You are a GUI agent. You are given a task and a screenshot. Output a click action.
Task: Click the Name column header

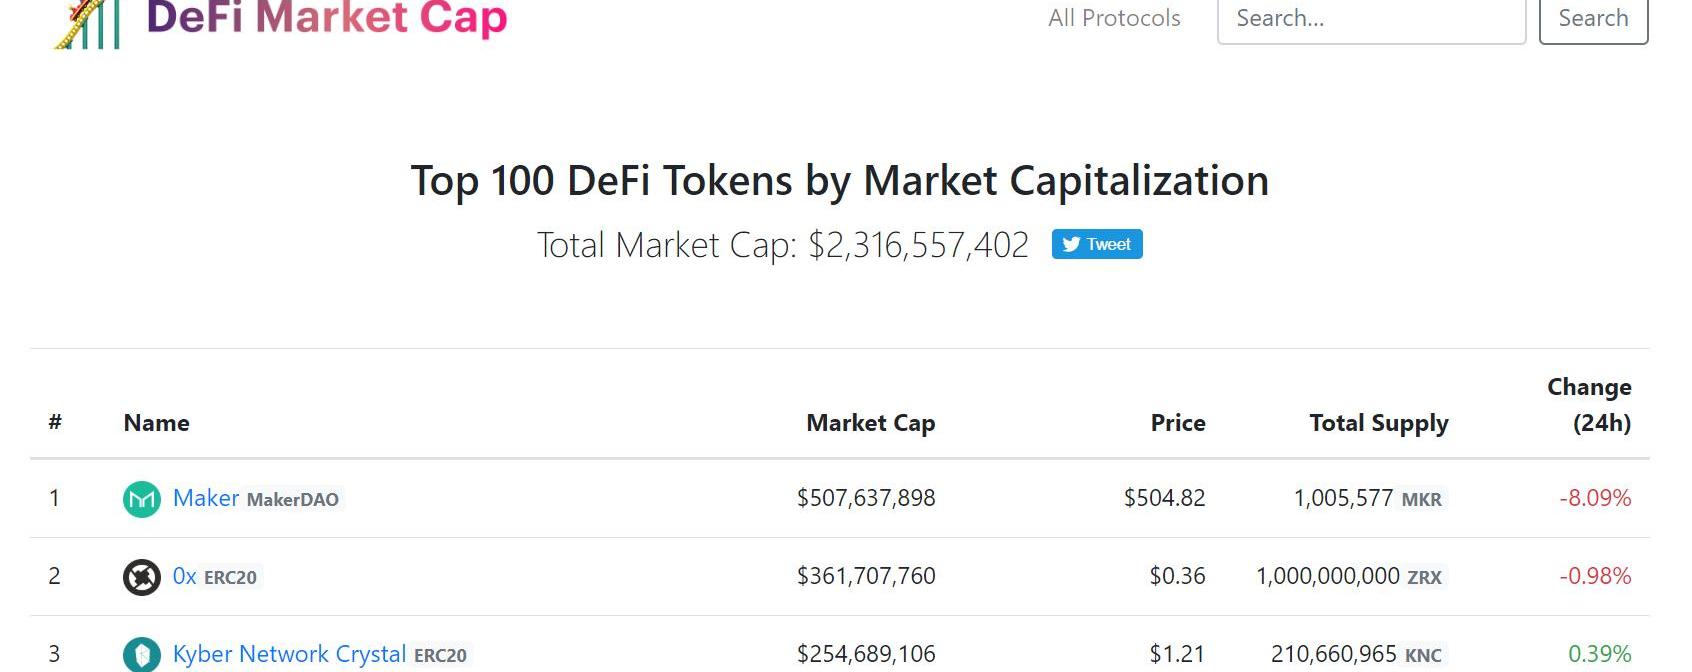157,423
